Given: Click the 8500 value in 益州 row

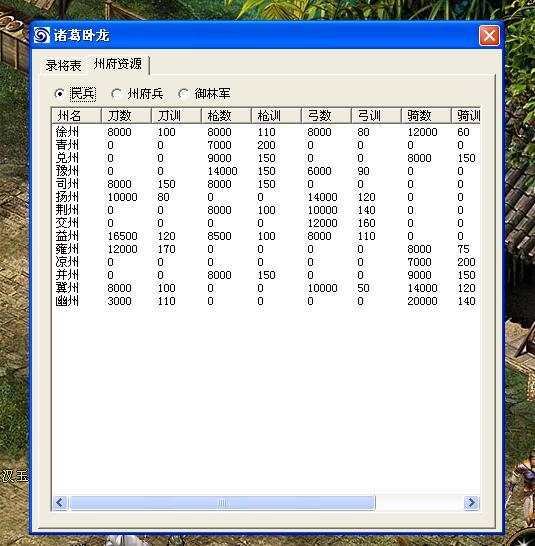Looking at the screenshot, I should tap(219, 236).
